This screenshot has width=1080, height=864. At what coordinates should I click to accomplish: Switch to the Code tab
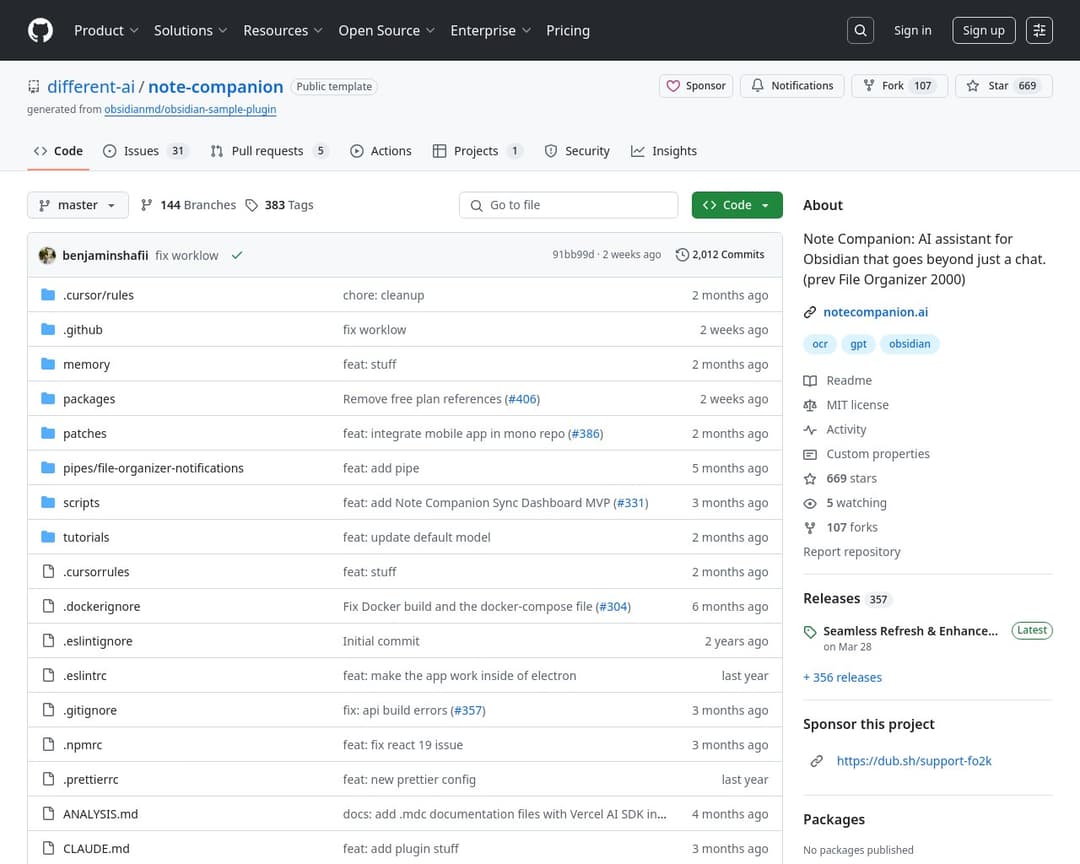tap(58, 151)
